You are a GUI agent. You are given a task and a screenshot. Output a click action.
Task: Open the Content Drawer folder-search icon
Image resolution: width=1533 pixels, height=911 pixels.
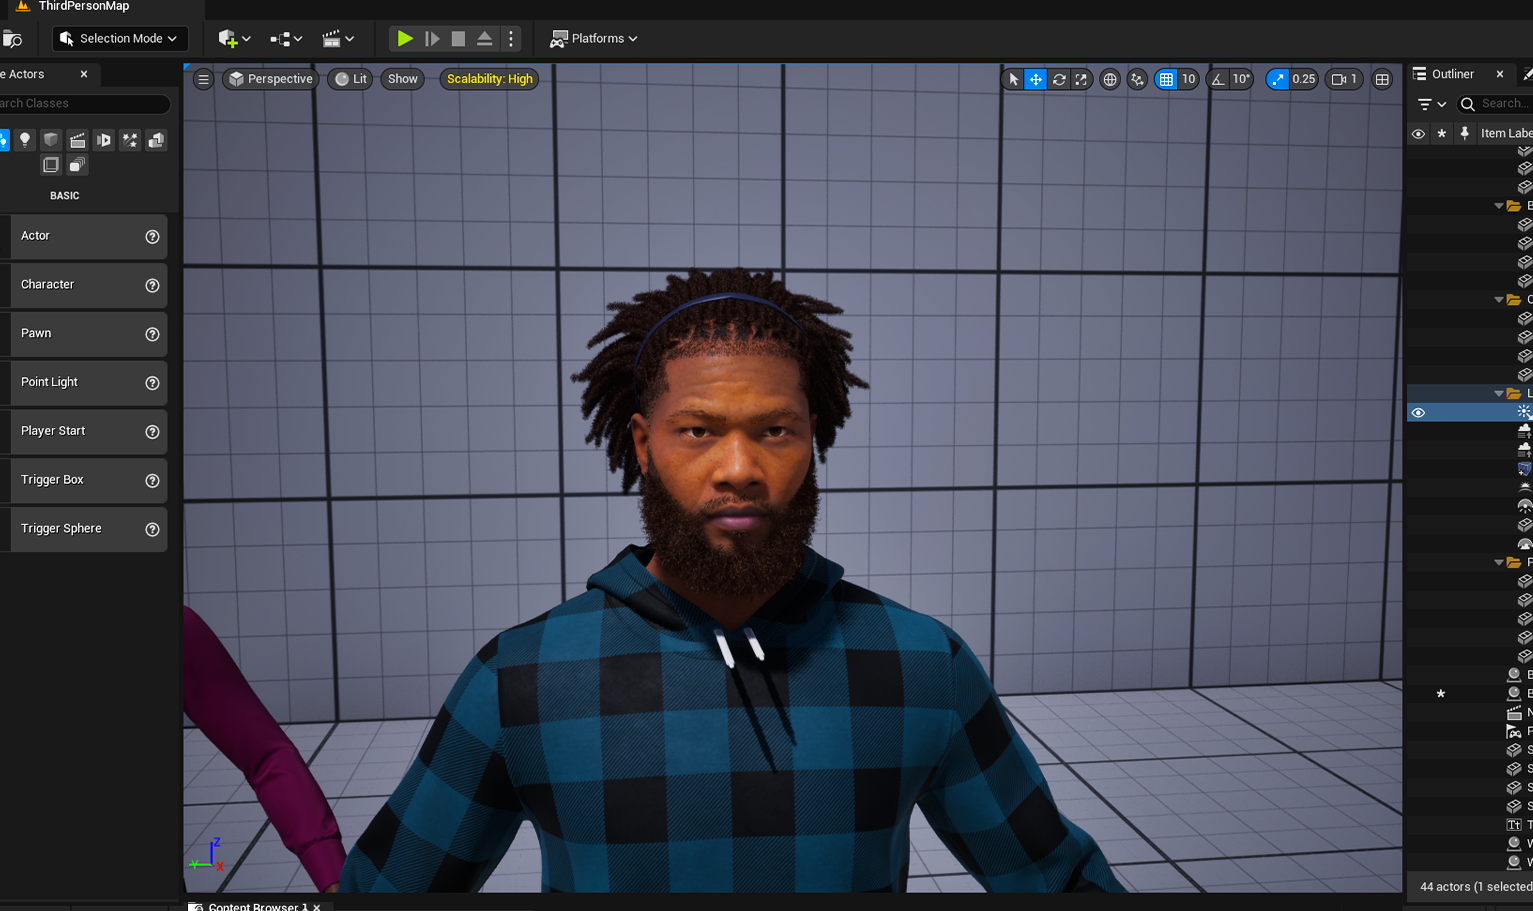point(12,39)
